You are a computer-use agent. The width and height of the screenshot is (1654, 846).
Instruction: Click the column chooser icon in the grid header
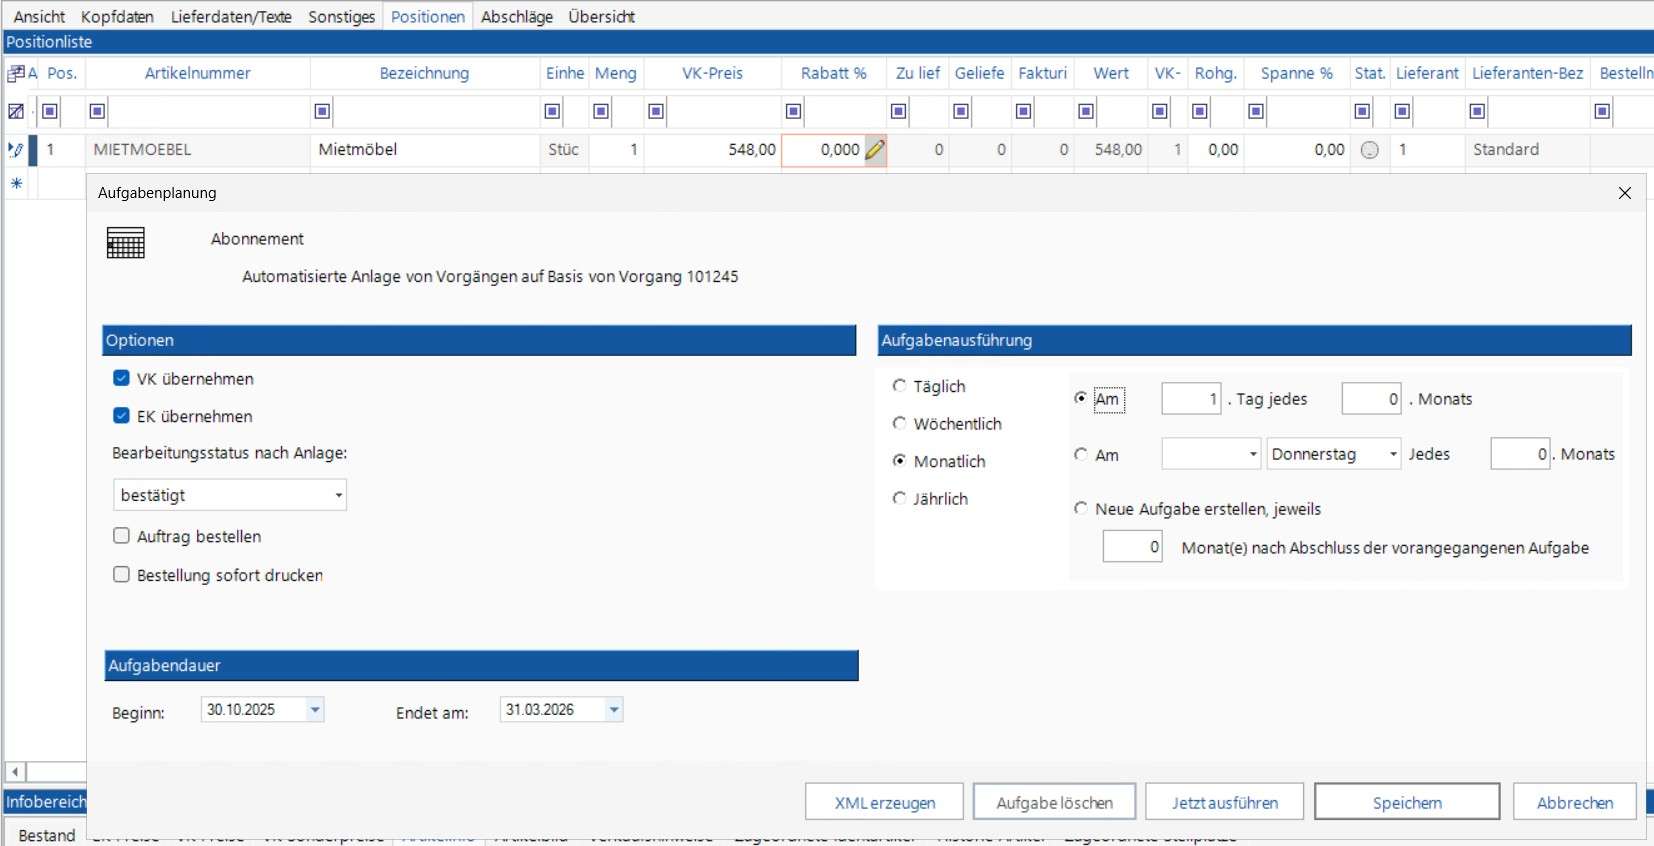tap(16, 73)
